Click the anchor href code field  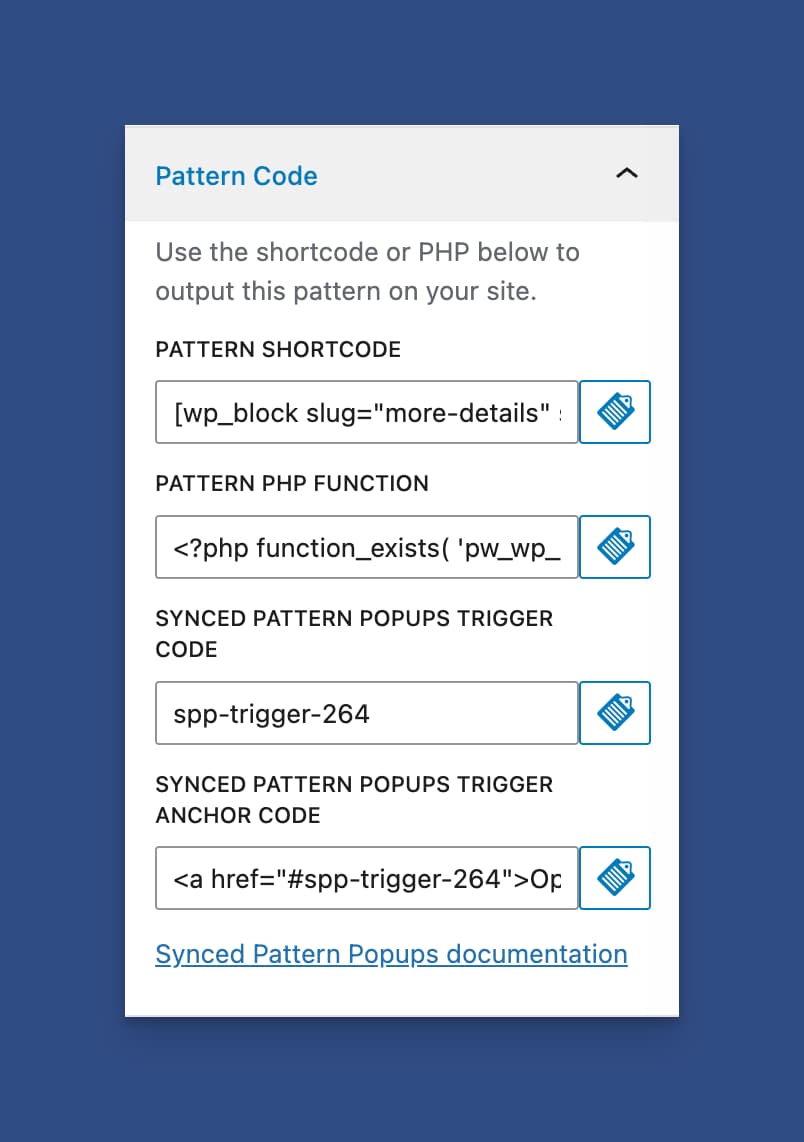(x=366, y=878)
